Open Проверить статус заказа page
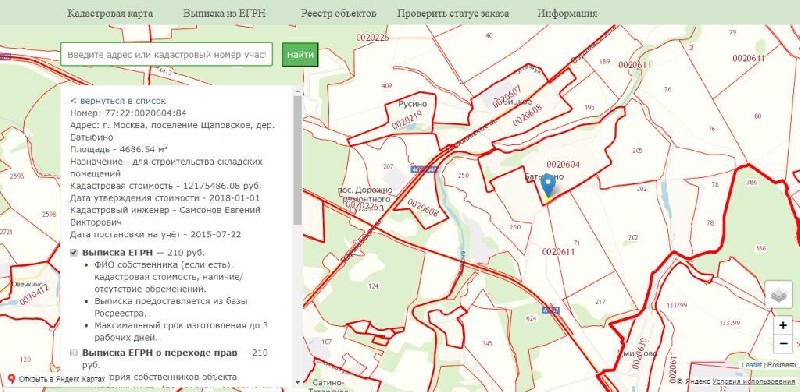800x392 pixels. [453, 13]
